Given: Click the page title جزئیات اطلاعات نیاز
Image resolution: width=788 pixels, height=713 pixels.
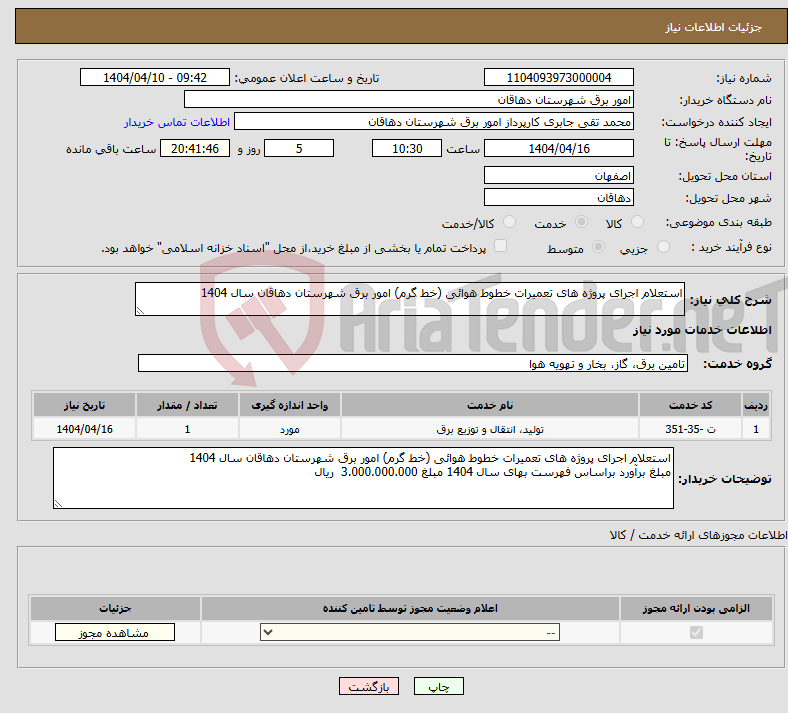Looking at the screenshot, I should pyautogui.click(x=714, y=27).
